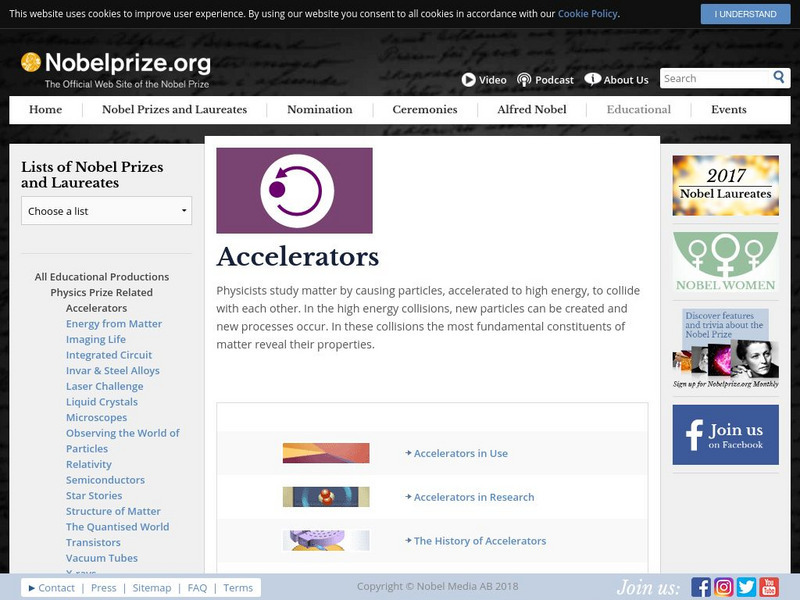The width and height of the screenshot is (800, 600).
Task: Click the Nobelprize.org medal logo icon
Action: [x=31, y=62]
